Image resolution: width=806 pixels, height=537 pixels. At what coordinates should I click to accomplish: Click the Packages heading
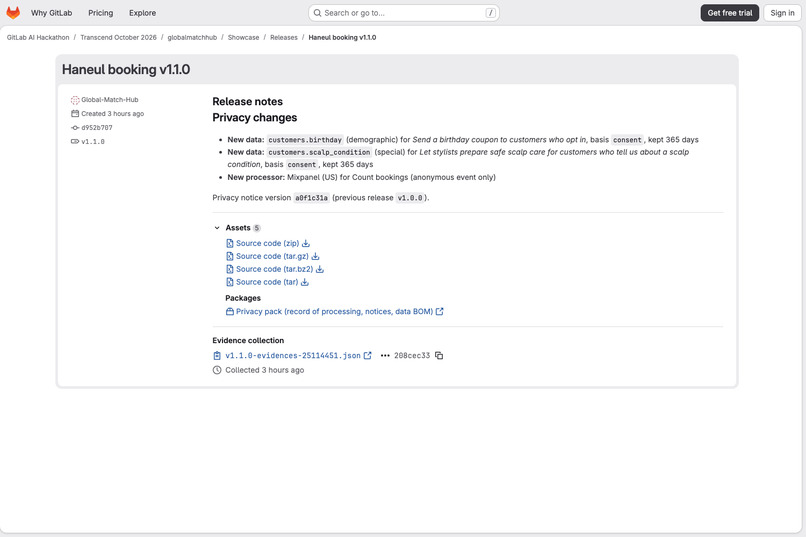click(243, 298)
